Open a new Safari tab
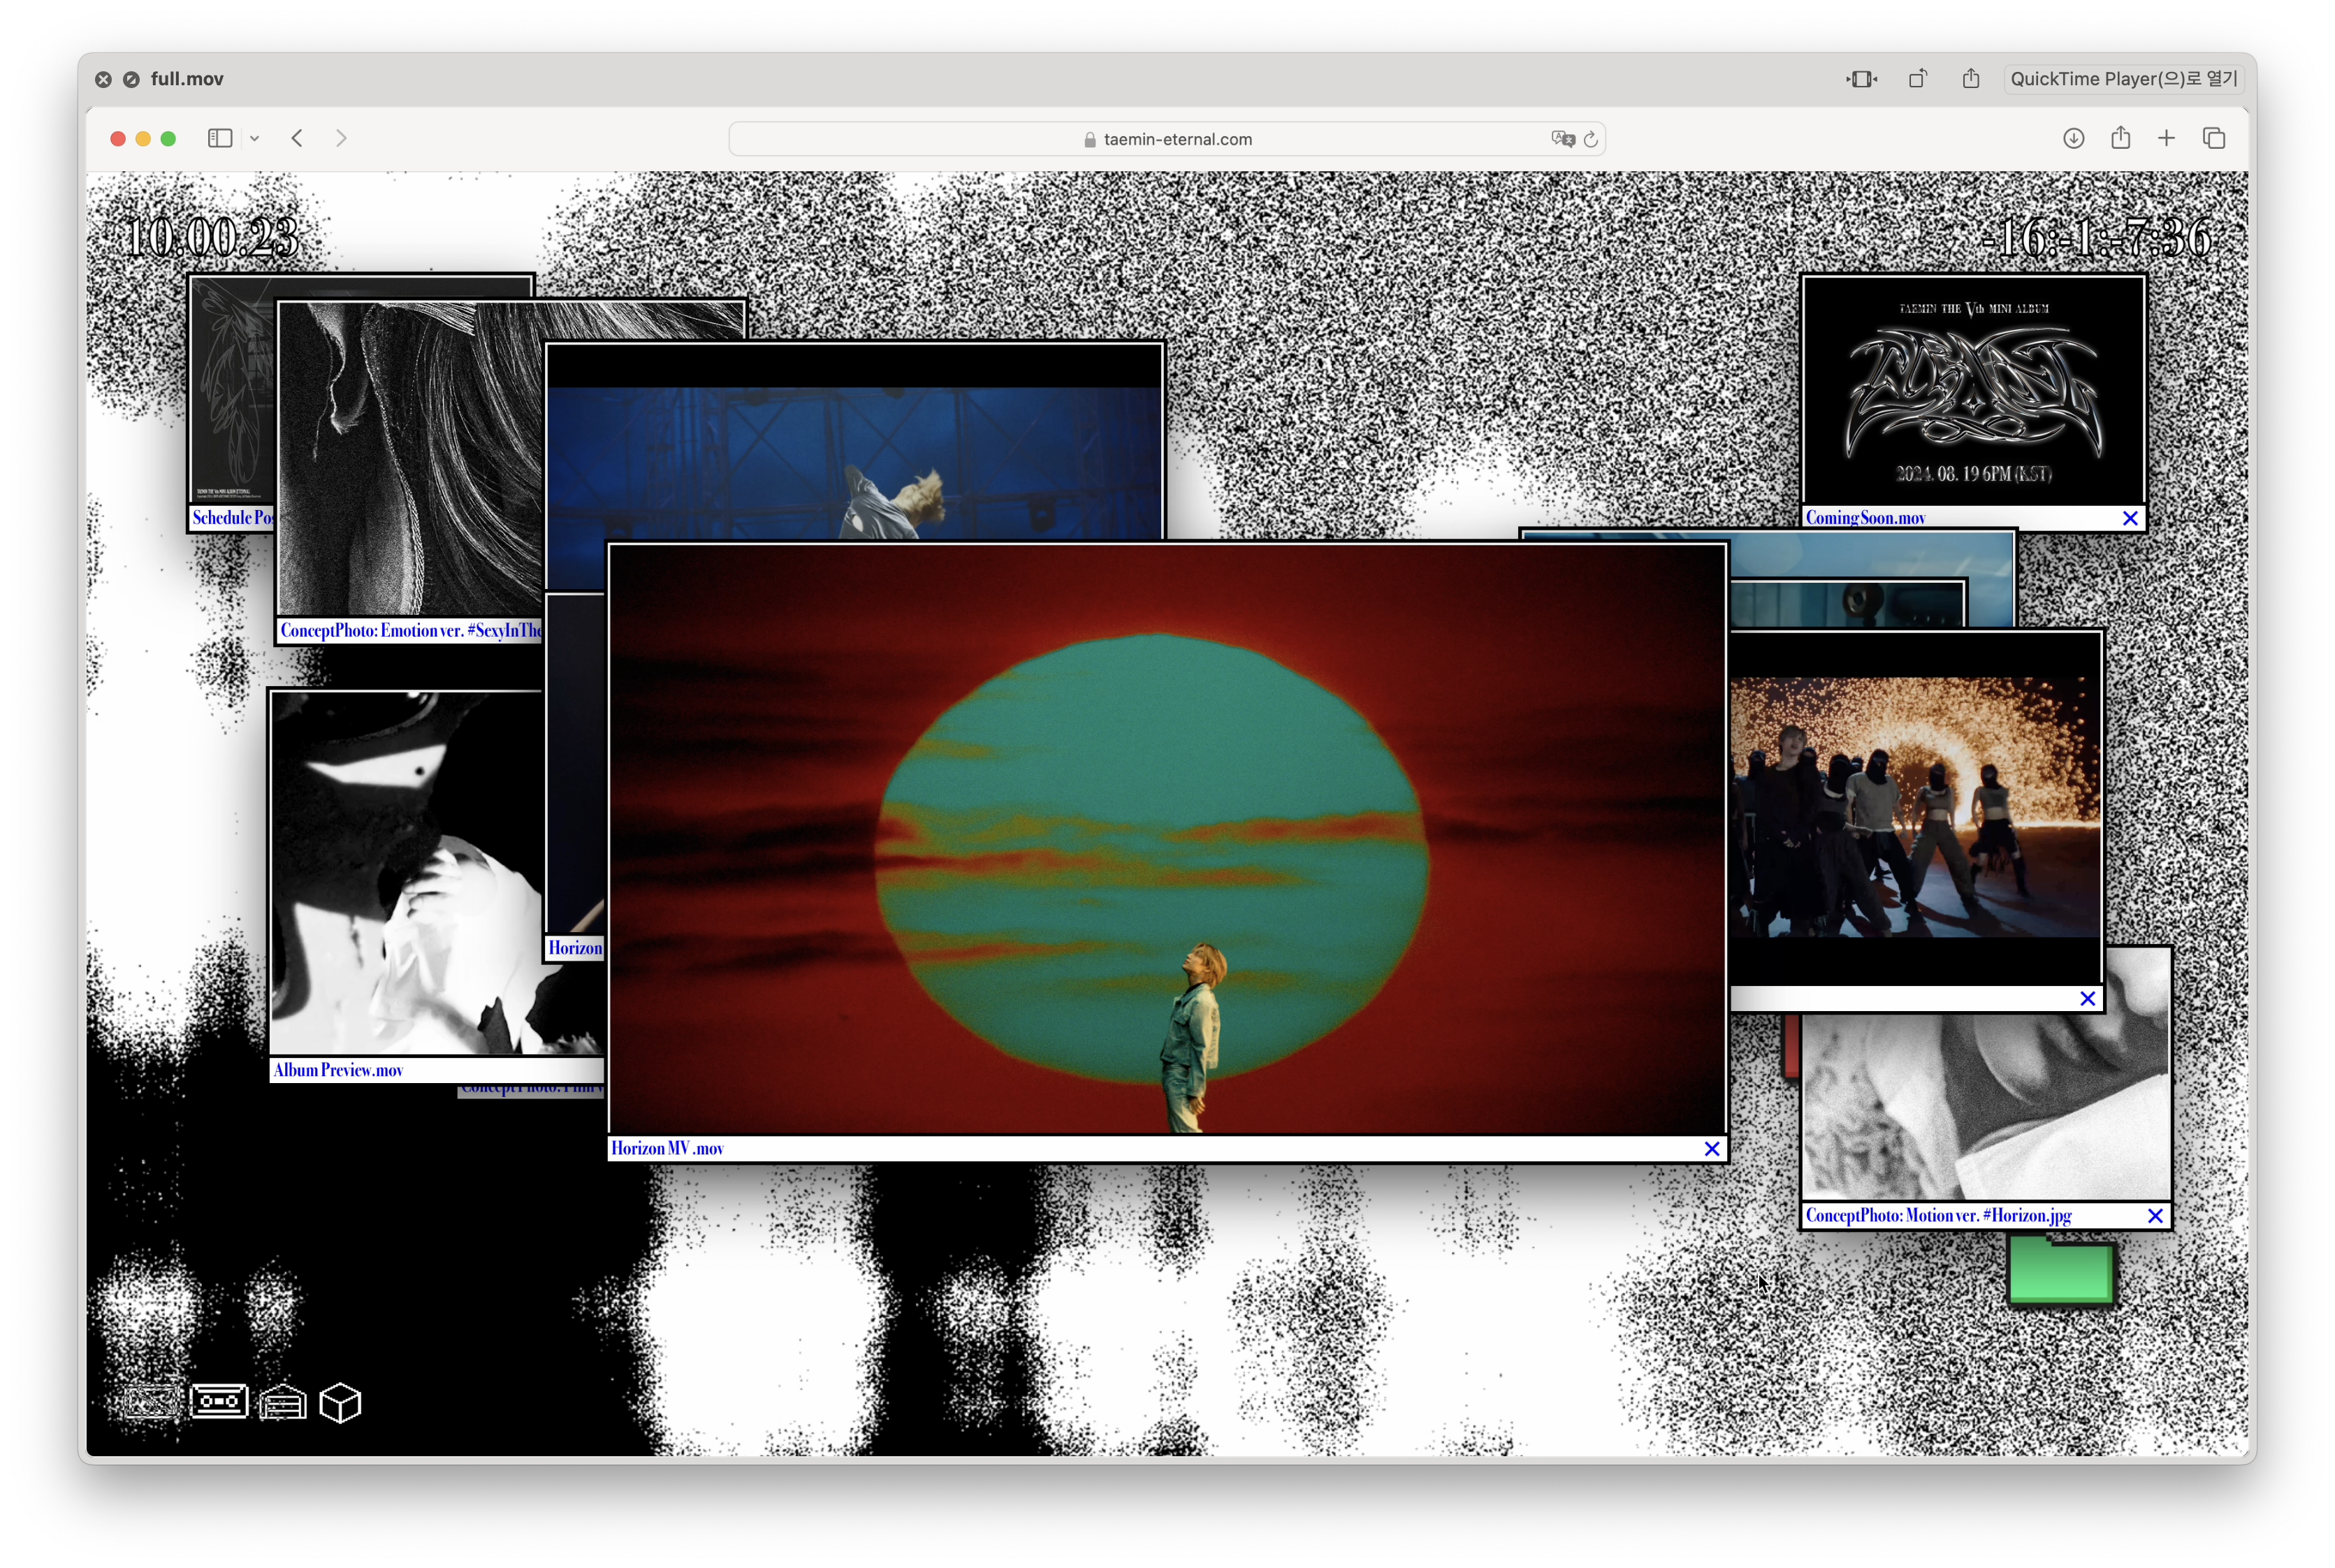2335x1568 pixels. click(x=2166, y=138)
